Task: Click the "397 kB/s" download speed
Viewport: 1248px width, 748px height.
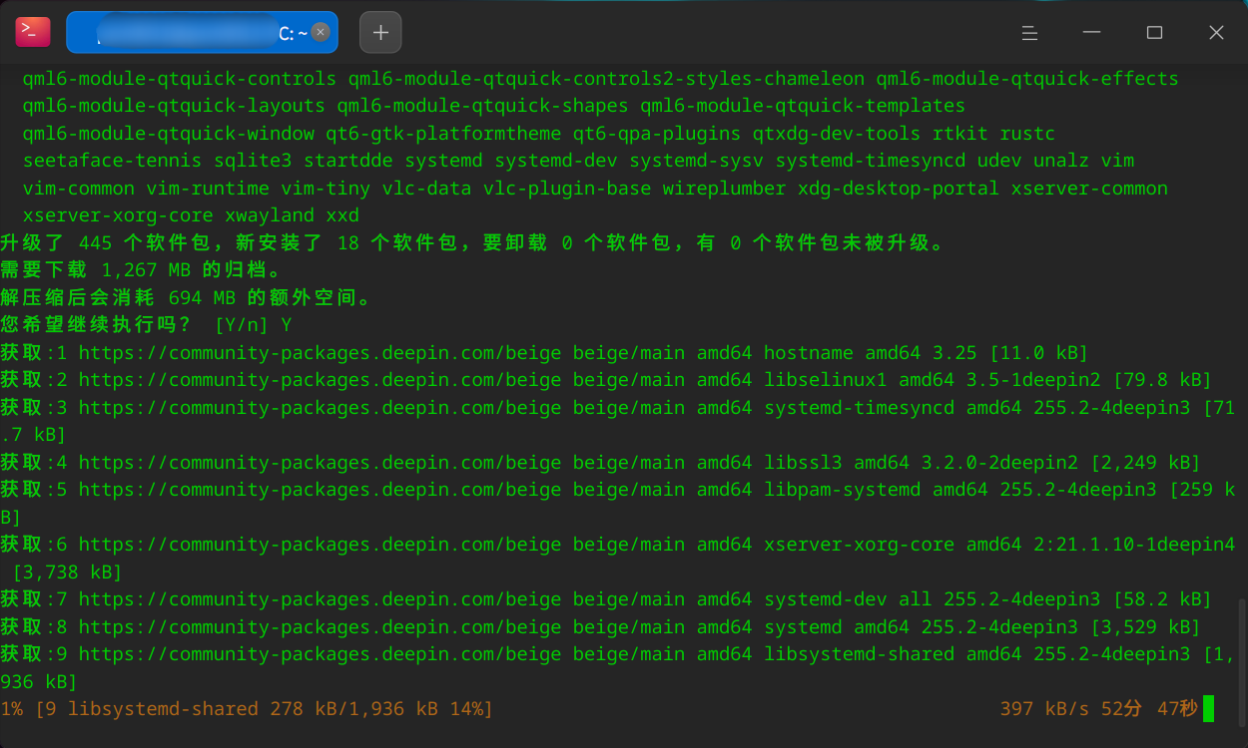Action: click(1044, 709)
